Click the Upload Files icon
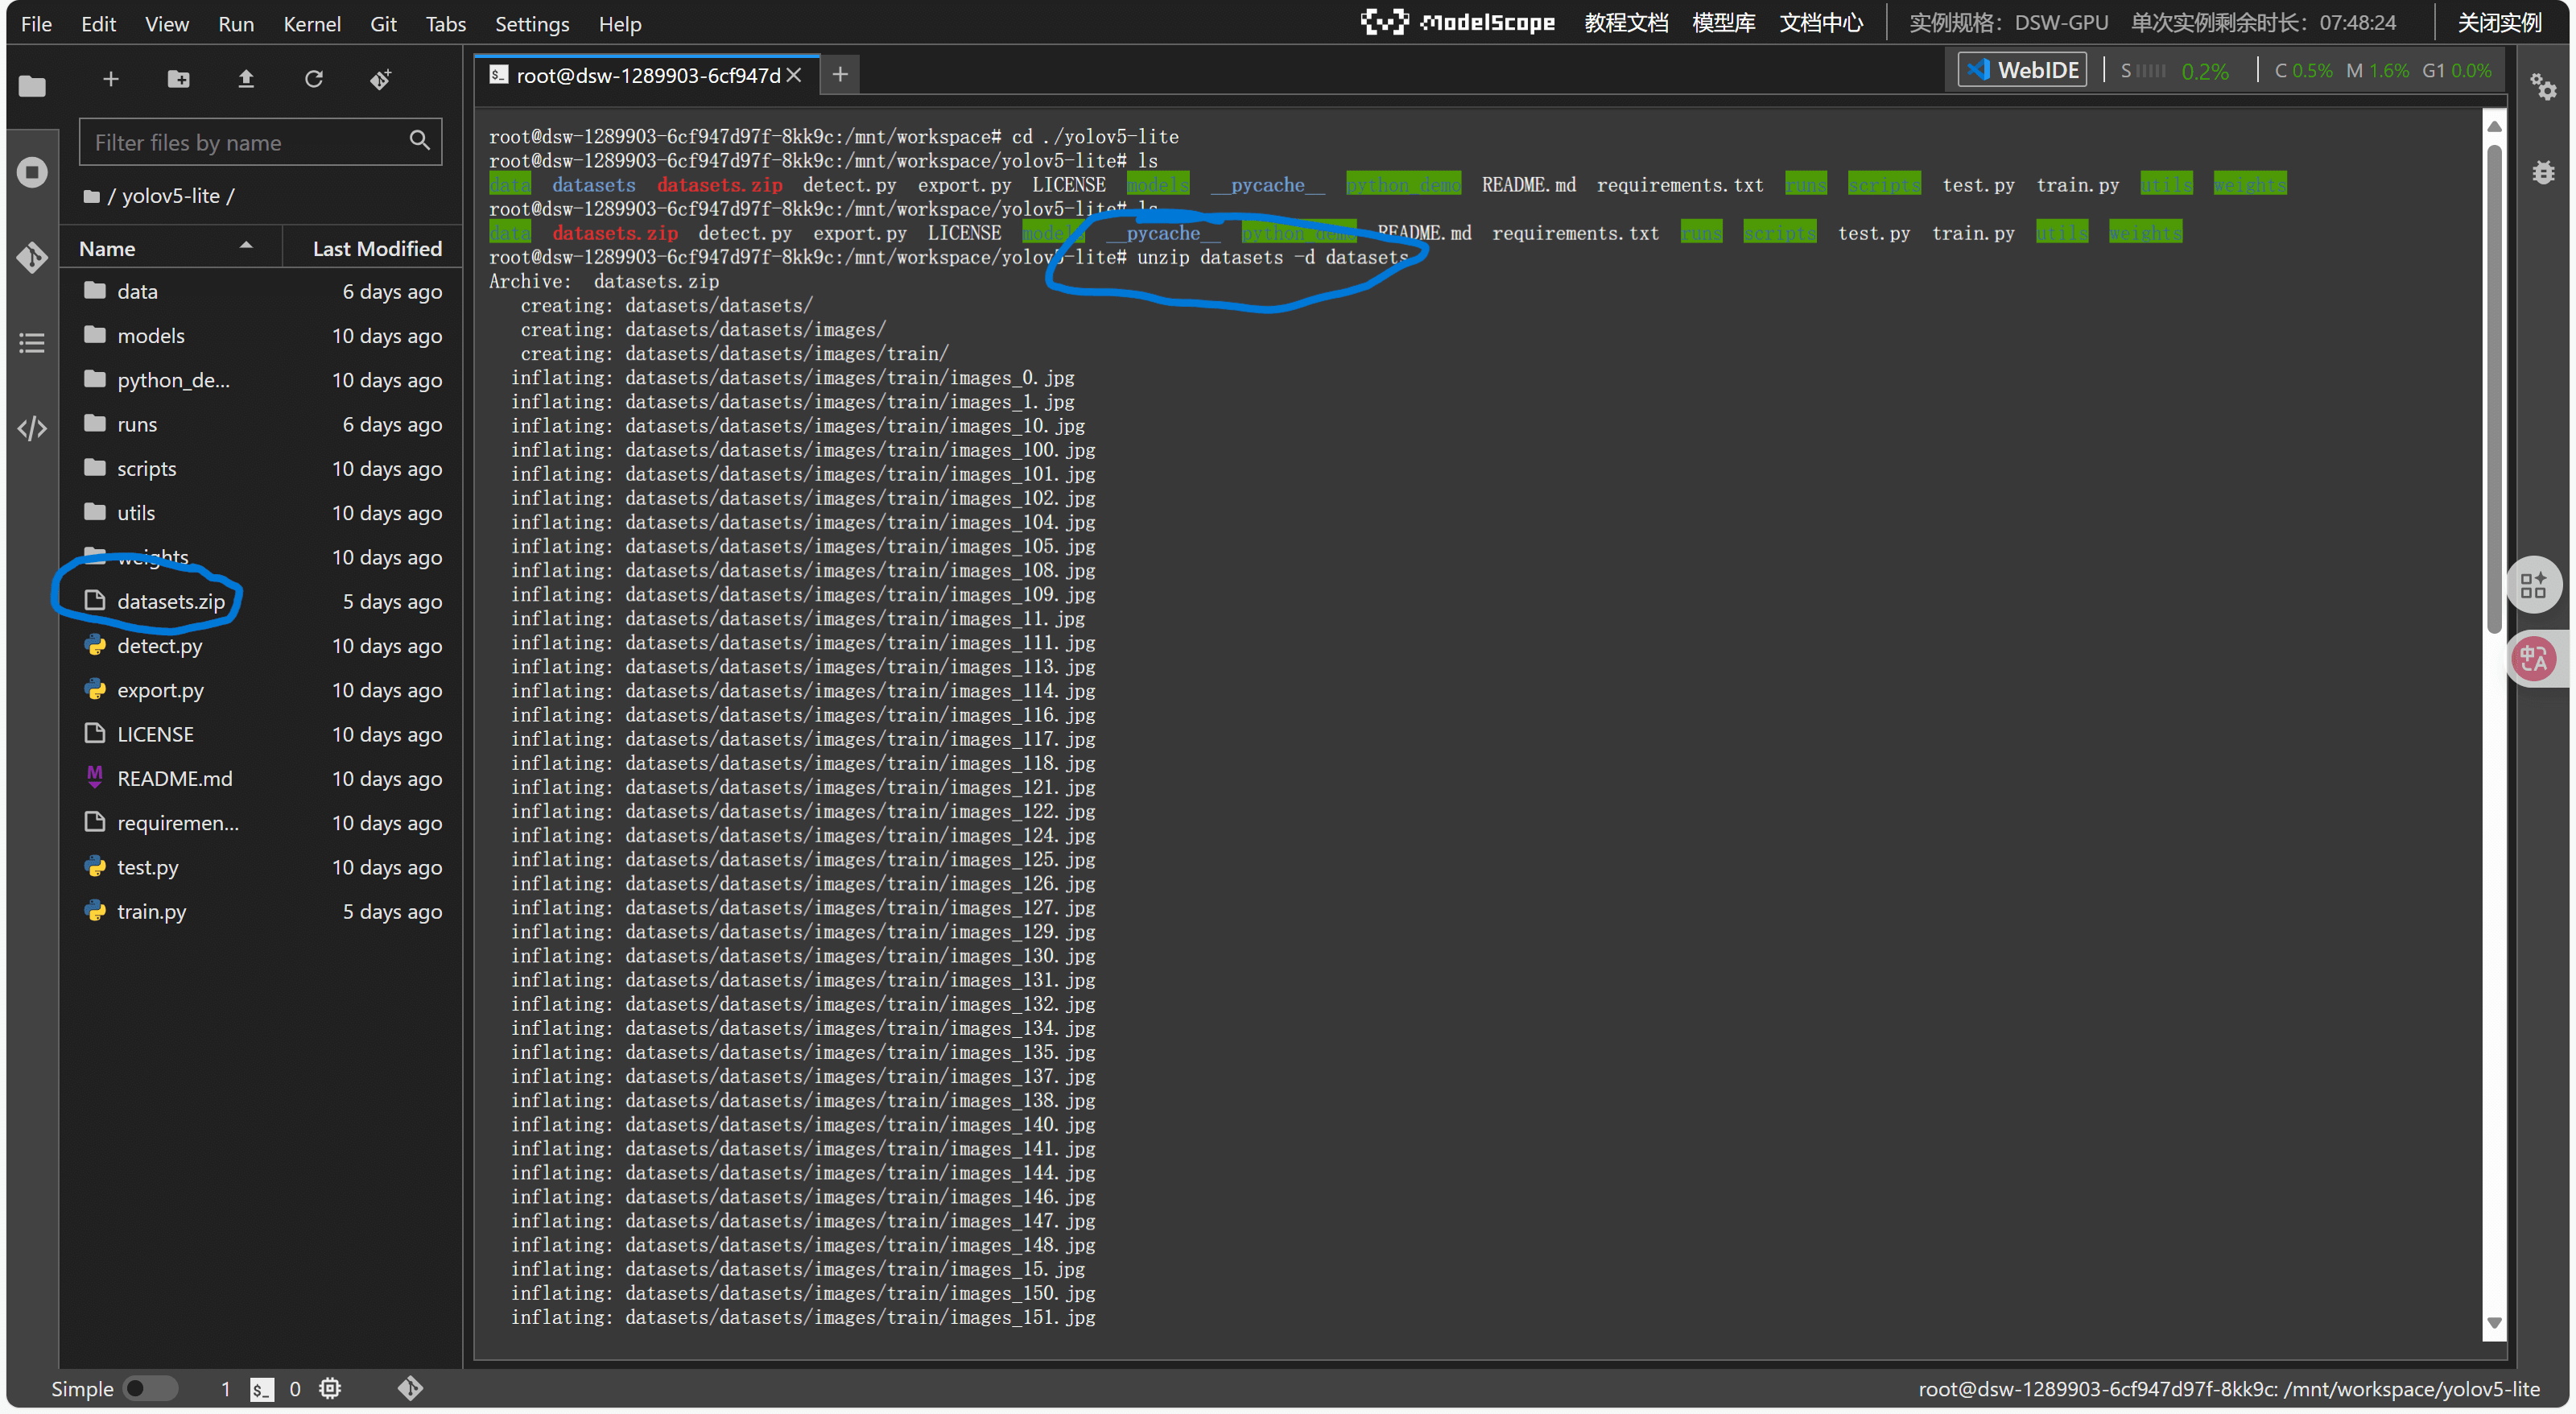Screen dimensions: 2576x1414 click(246, 79)
